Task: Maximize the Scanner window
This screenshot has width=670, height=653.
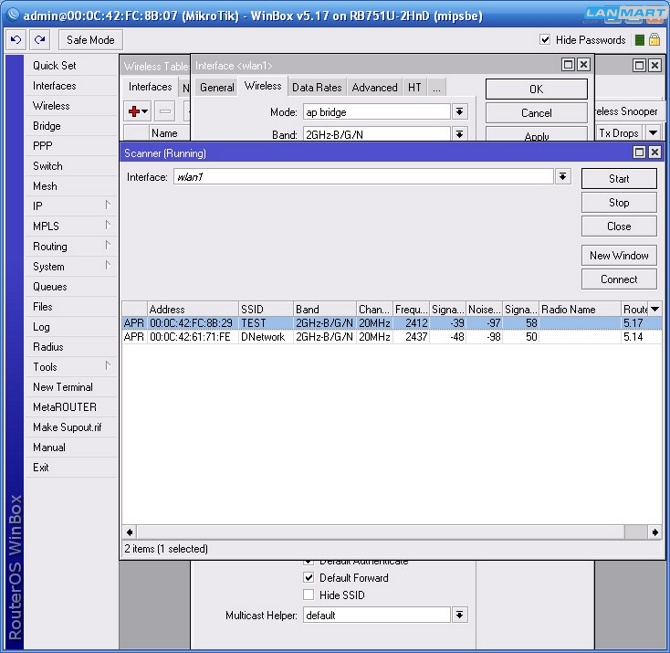Action: pyautogui.click(x=639, y=153)
